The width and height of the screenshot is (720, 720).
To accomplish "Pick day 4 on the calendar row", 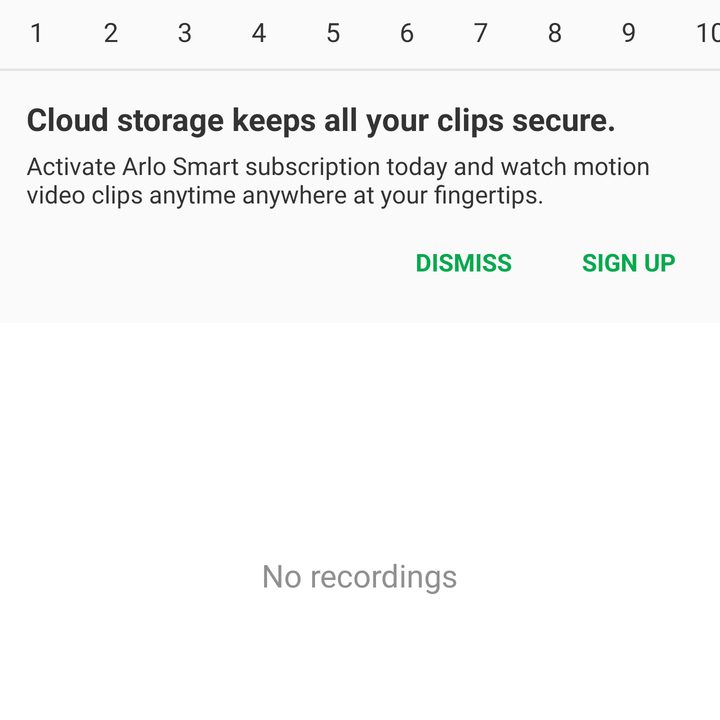I will point(259,33).
